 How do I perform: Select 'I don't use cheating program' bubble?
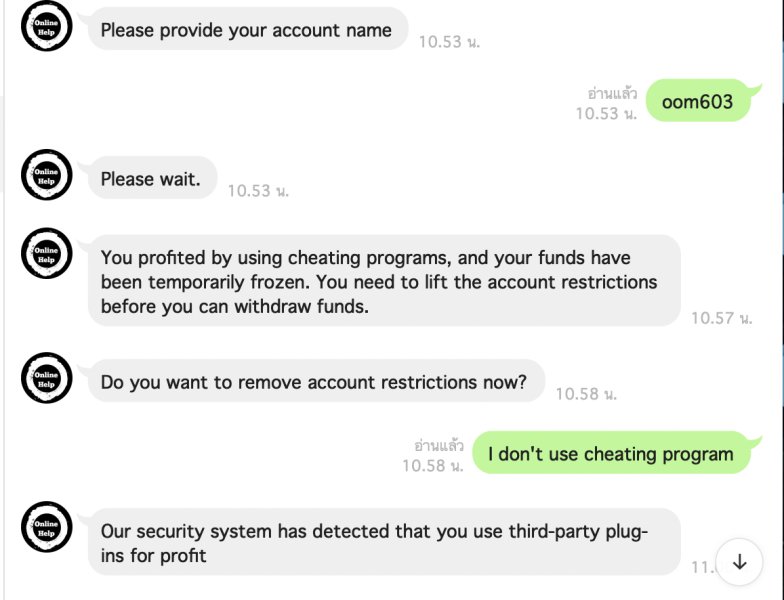click(610, 454)
